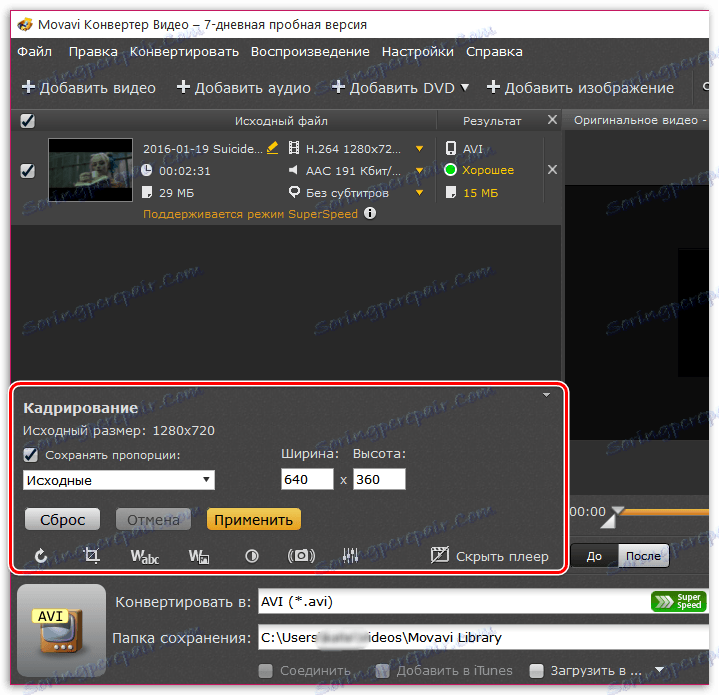This screenshot has width=719, height=695.
Task: Open the File menu
Action: coord(34,51)
